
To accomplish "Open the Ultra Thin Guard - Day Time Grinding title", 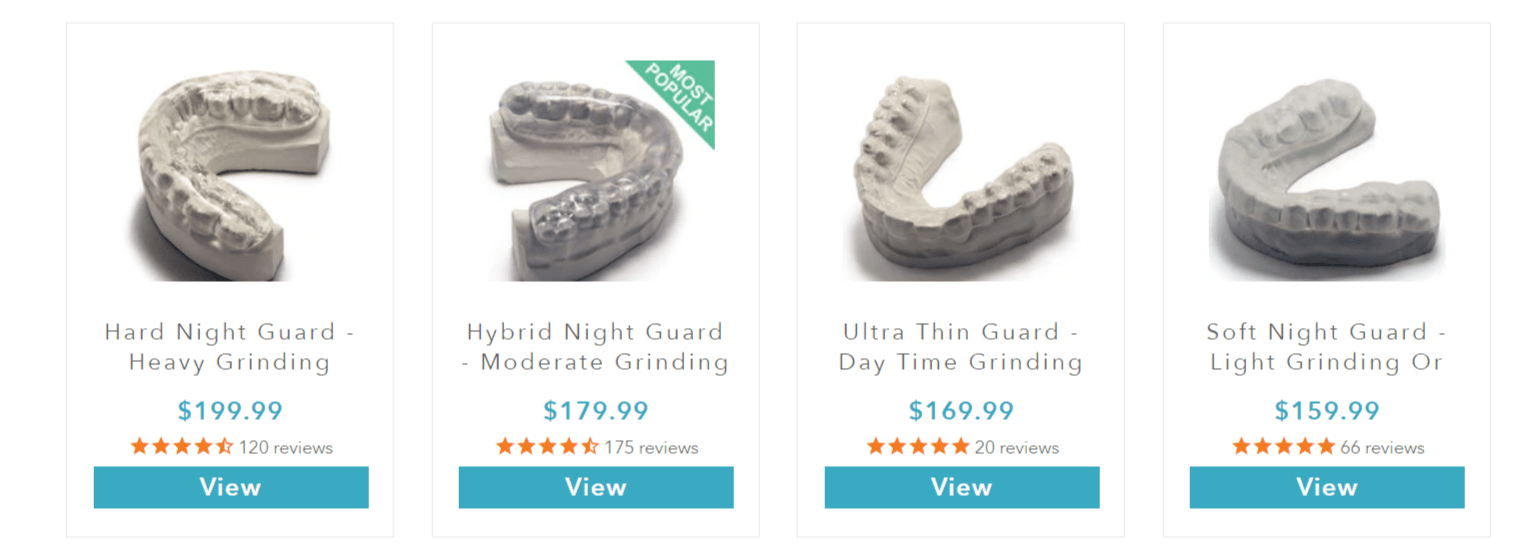I will 961,347.
